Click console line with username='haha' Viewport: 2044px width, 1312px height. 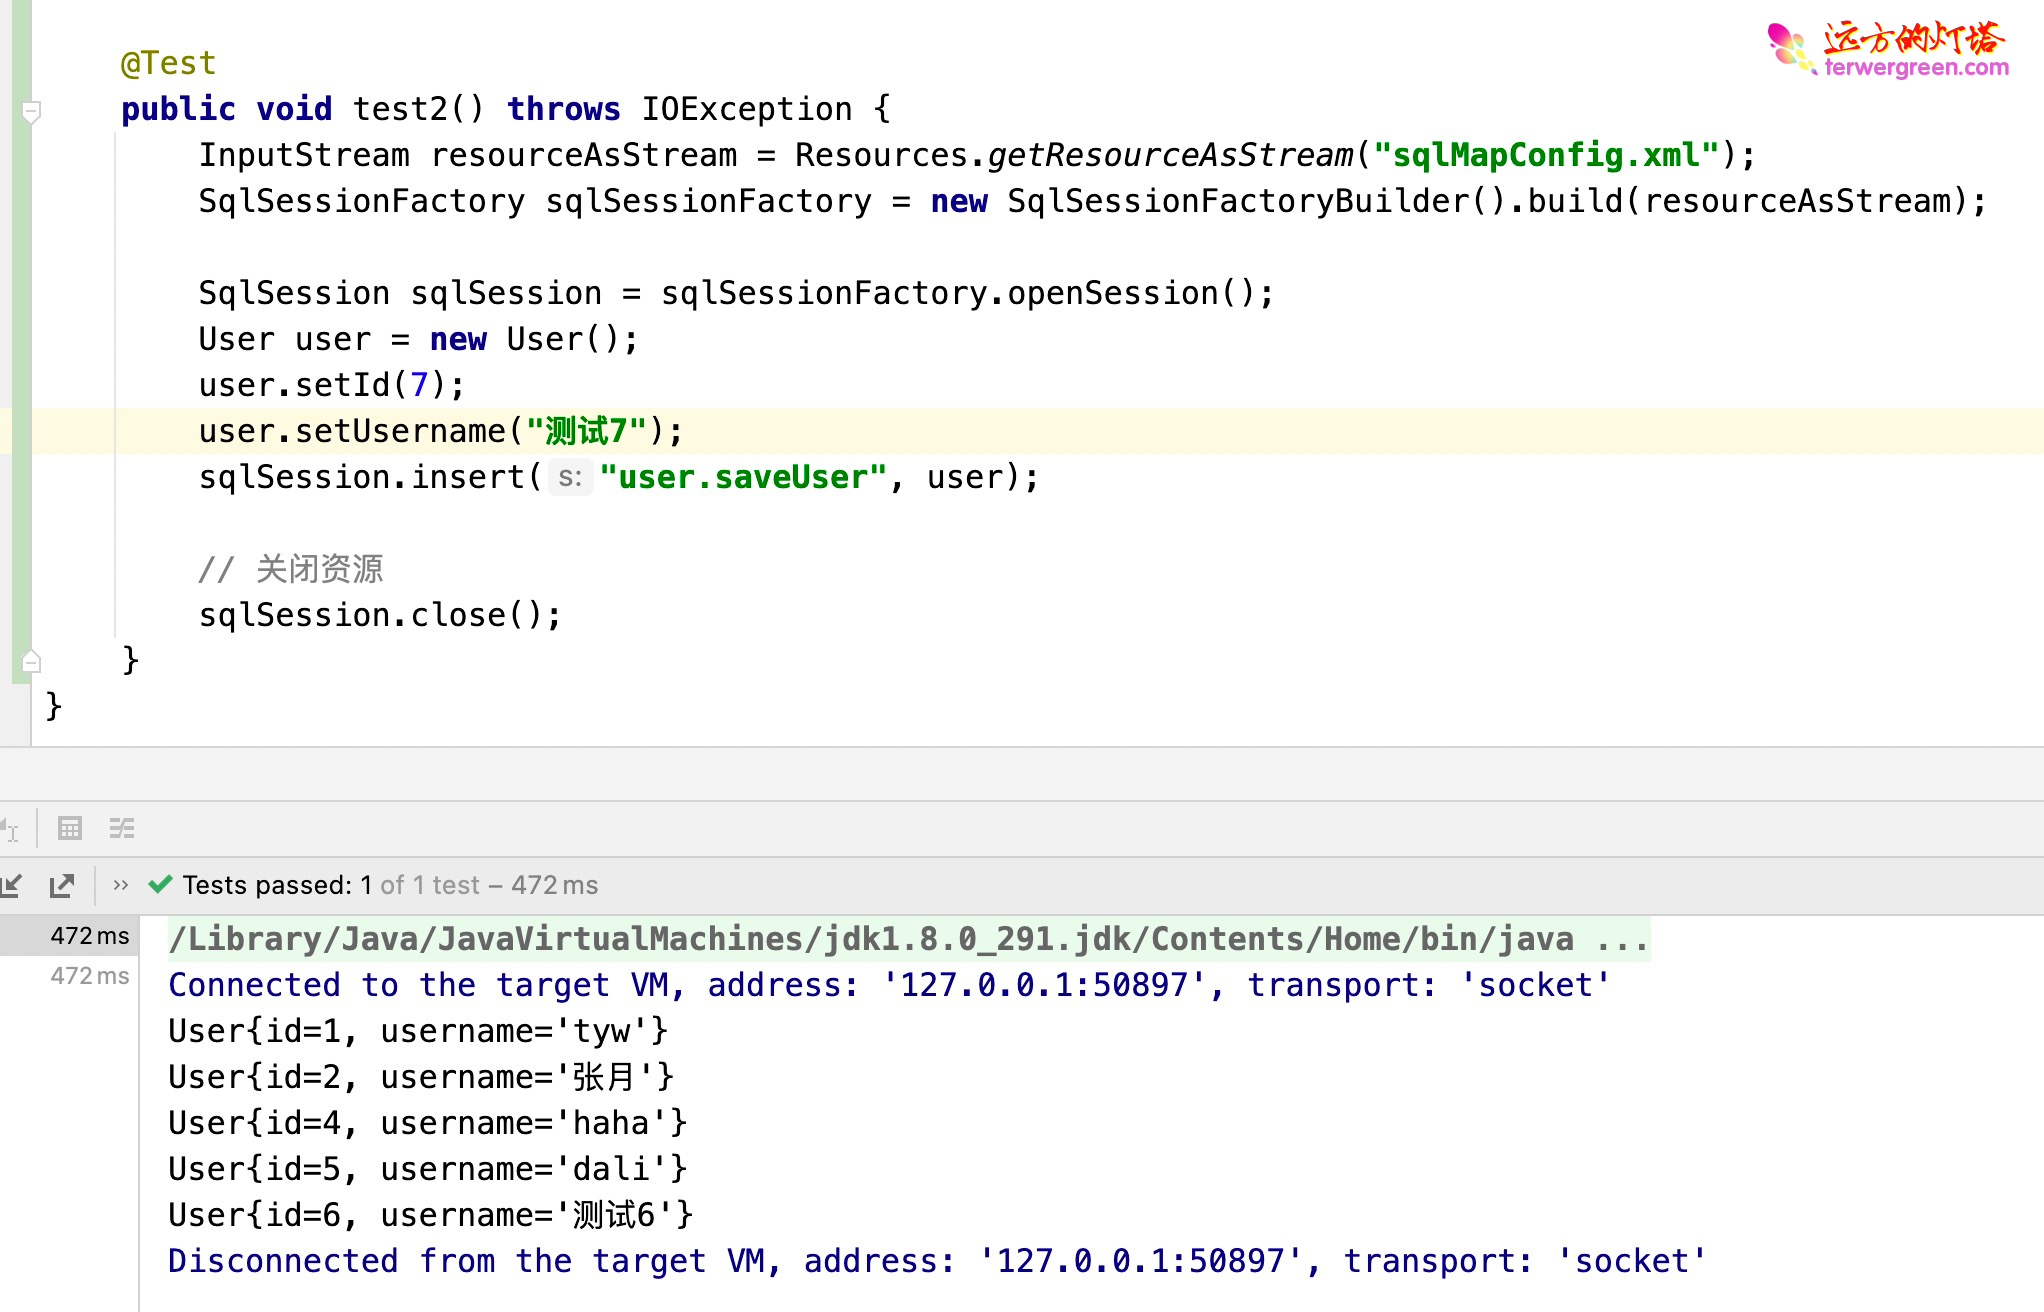427,1123
